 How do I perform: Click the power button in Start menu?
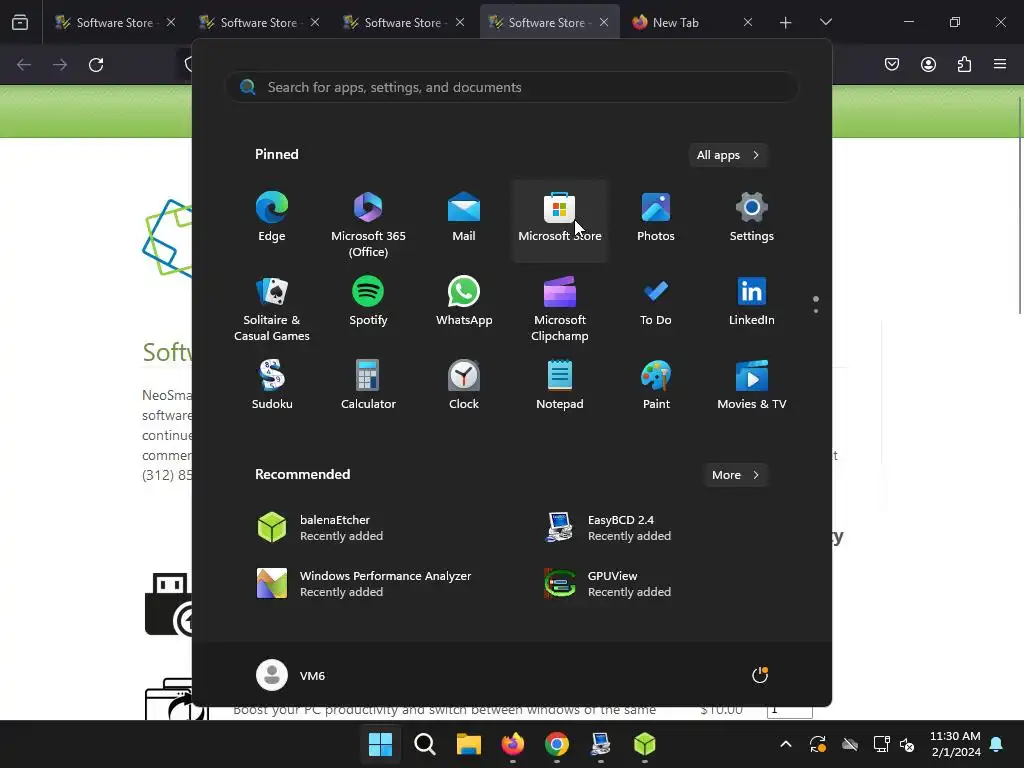[x=760, y=675]
